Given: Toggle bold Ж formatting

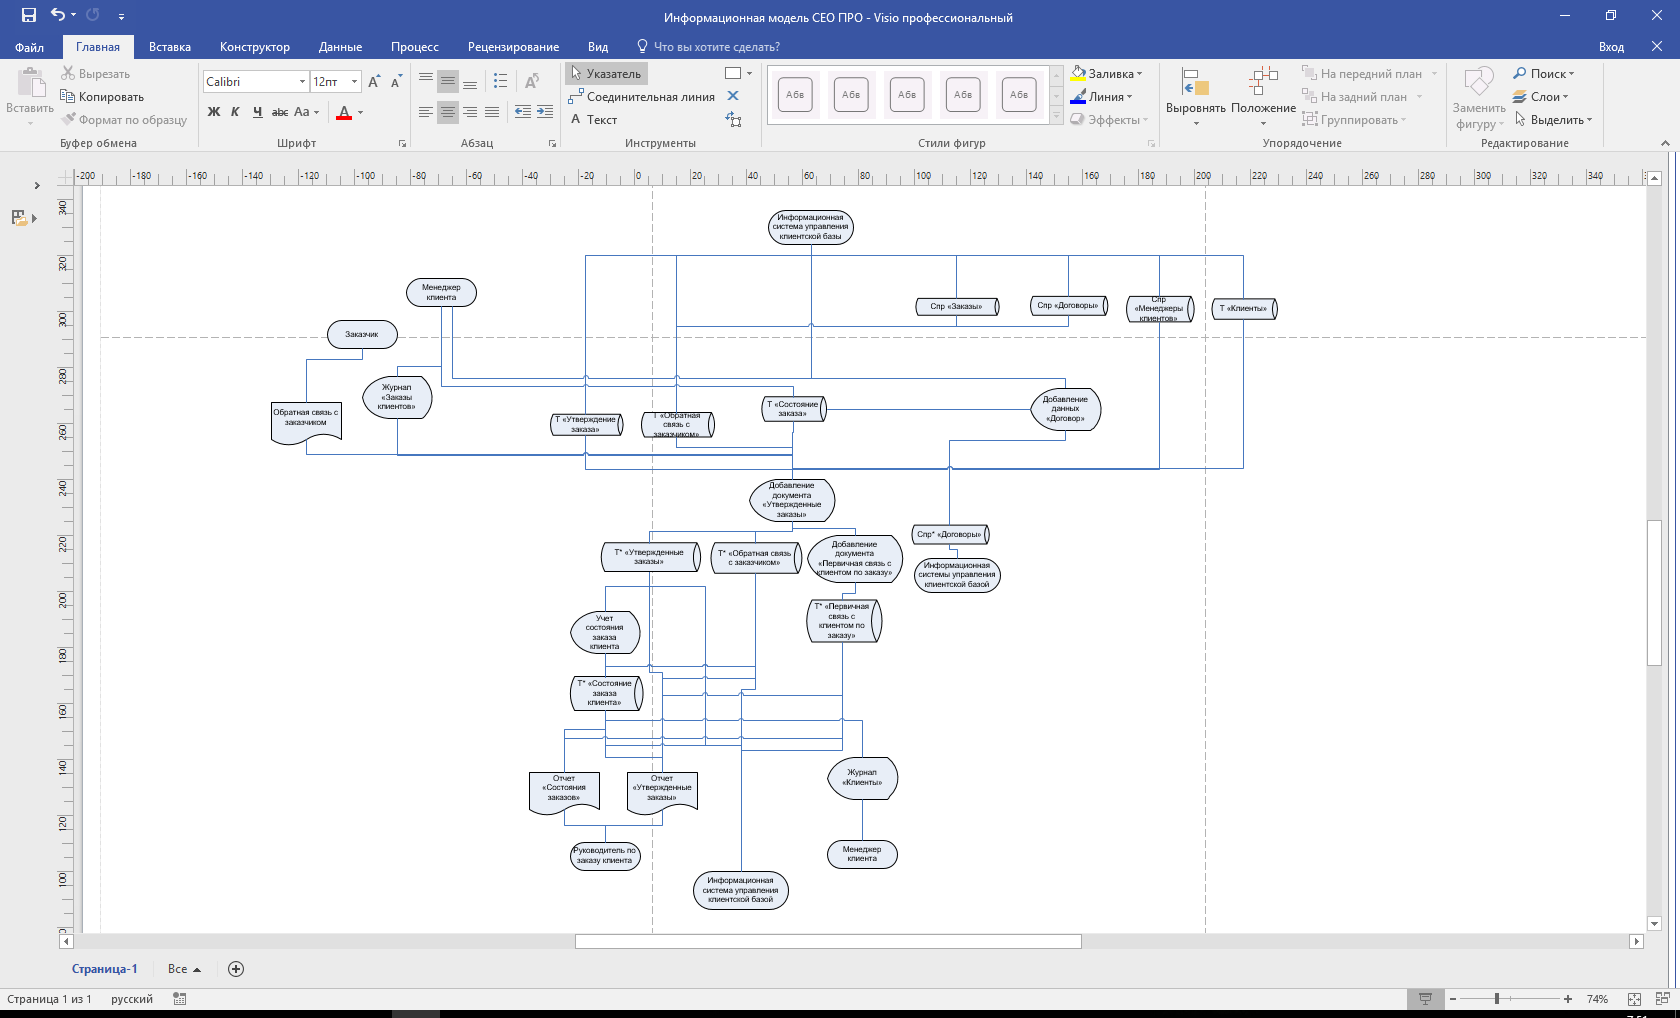Looking at the screenshot, I should (214, 112).
